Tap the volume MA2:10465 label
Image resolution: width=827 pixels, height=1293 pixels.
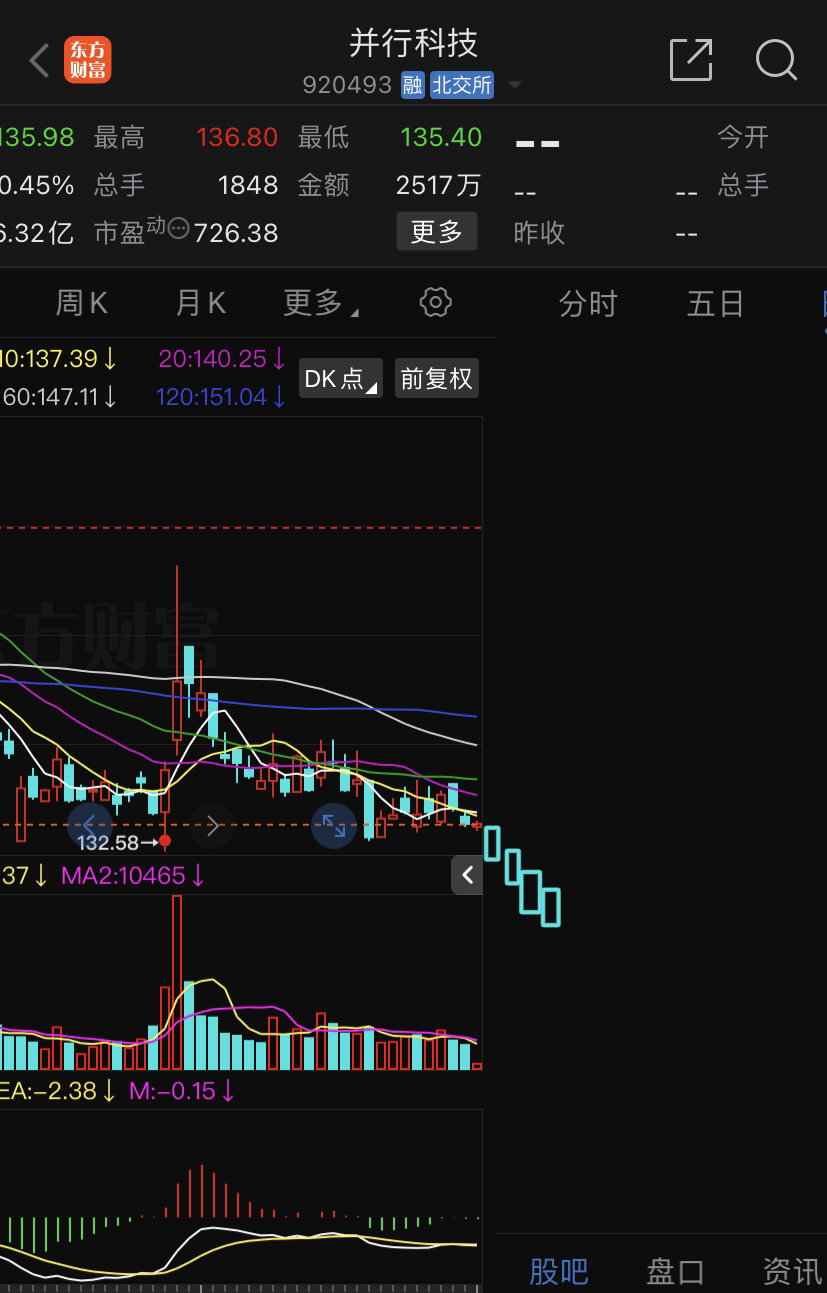(x=133, y=876)
